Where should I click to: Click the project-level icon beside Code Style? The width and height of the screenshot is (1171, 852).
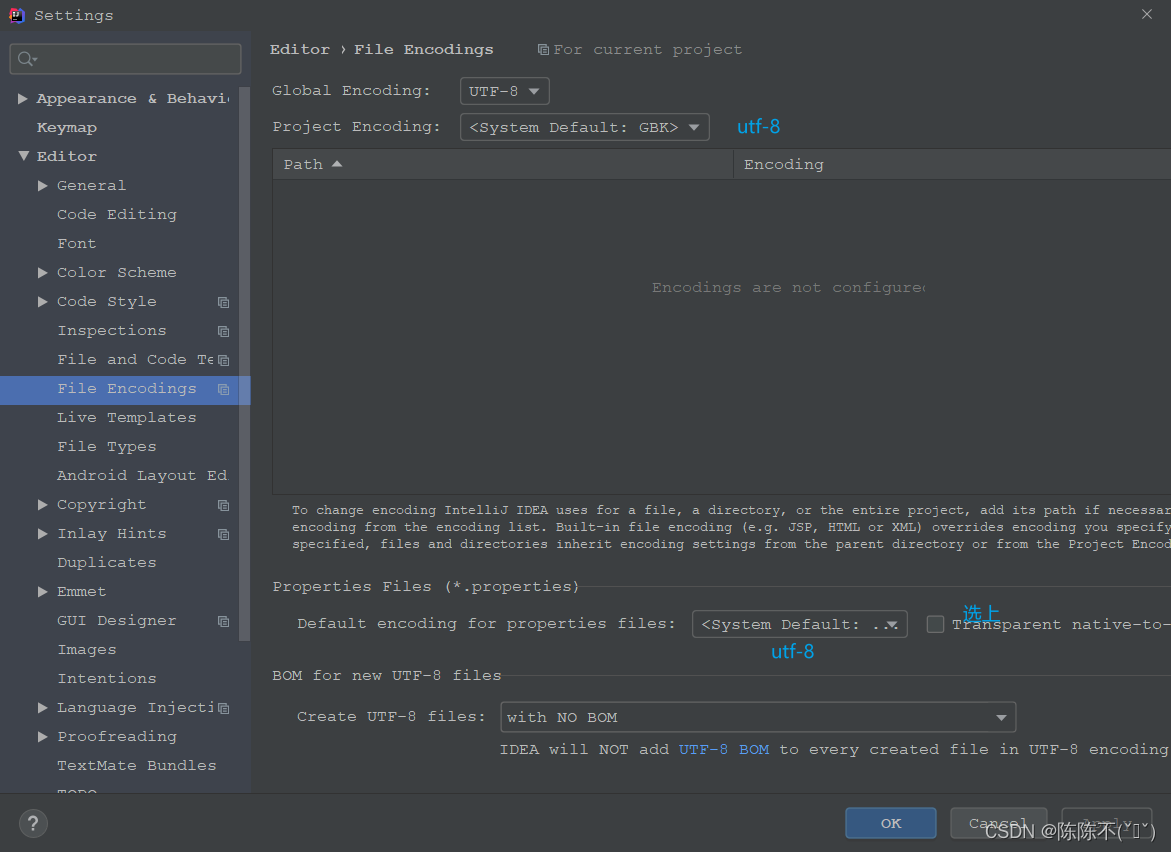point(223,302)
